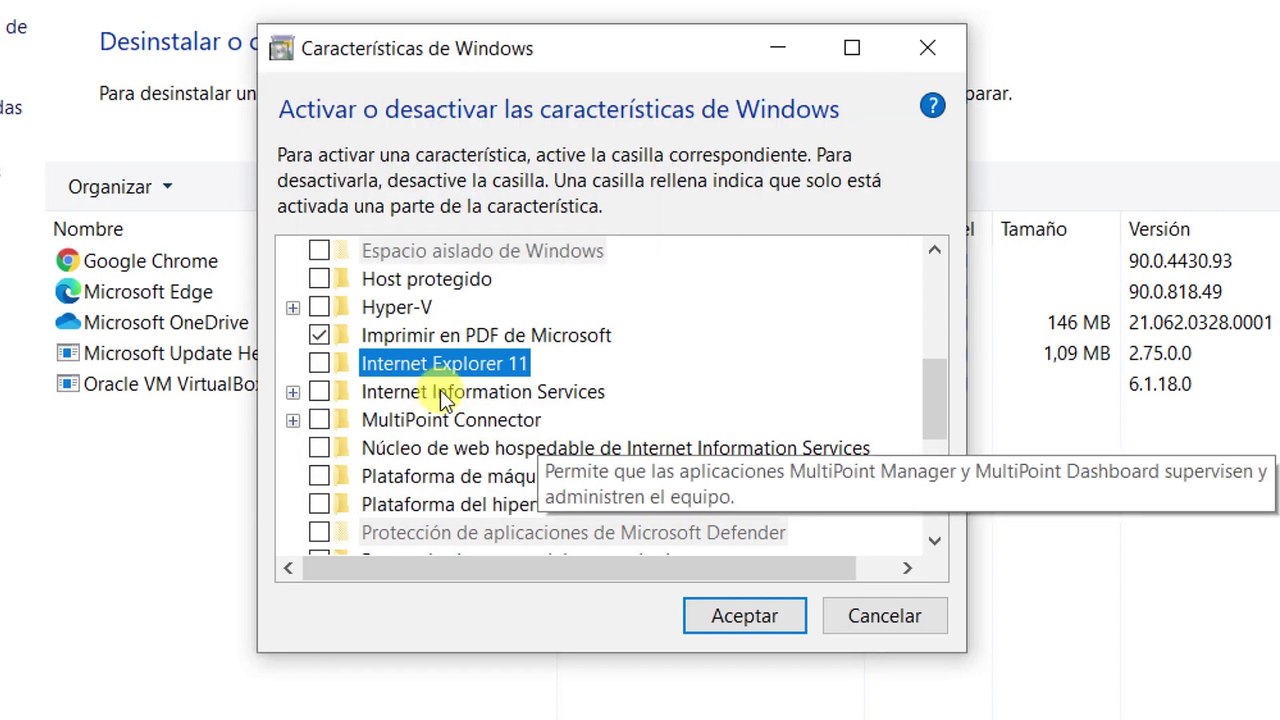Select Núcleo de web hospedable de Internet Information Services
This screenshot has width=1280, height=720.
click(615, 447)
